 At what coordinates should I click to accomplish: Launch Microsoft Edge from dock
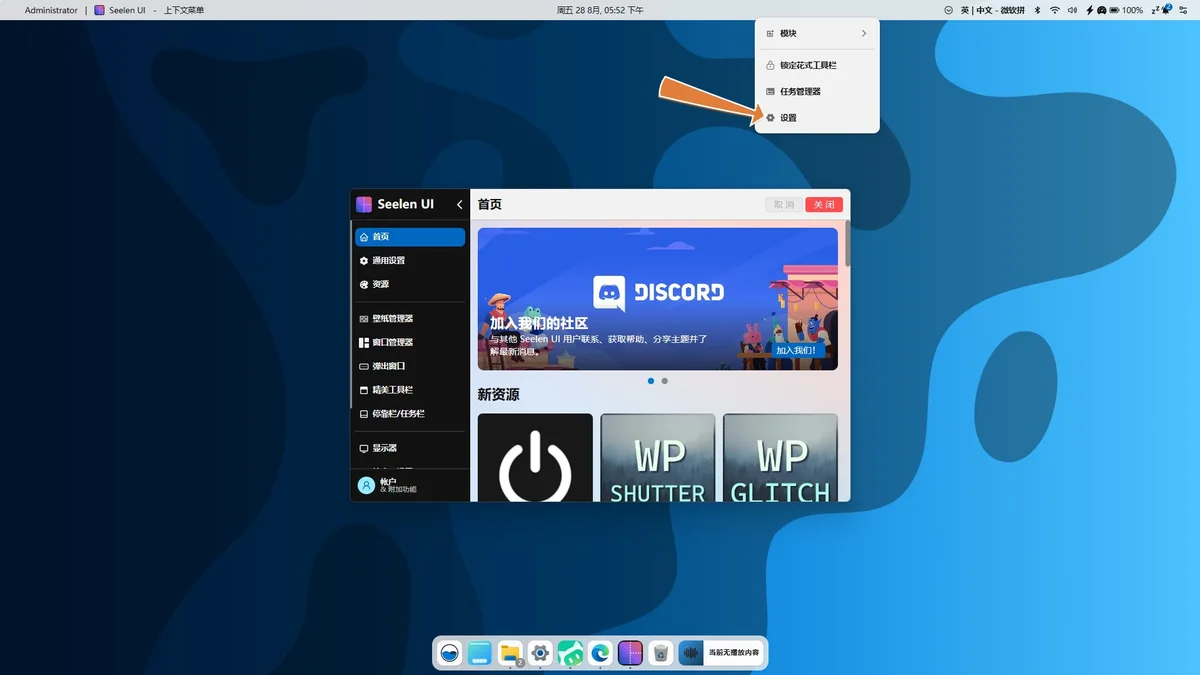point(600,653)
